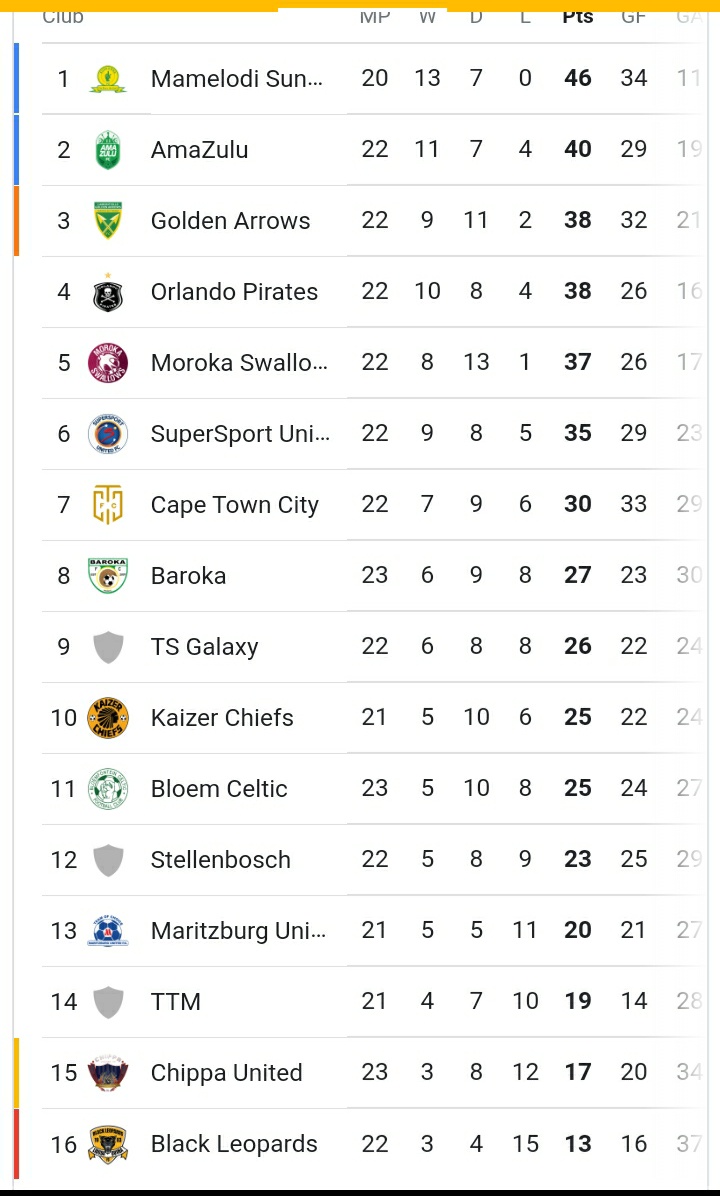Click the MP column header
Screen dimensions: 720x1196
pyautogui.click(x=374, y=16)
